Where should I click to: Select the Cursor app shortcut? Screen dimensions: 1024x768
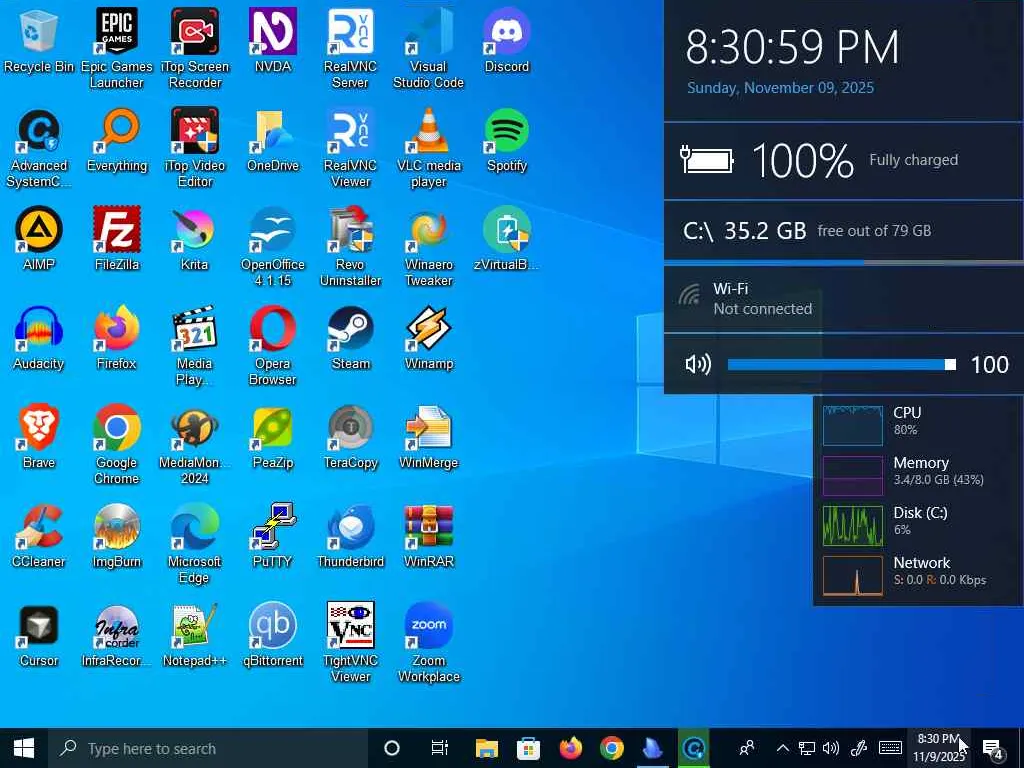(x=39, y=635)
